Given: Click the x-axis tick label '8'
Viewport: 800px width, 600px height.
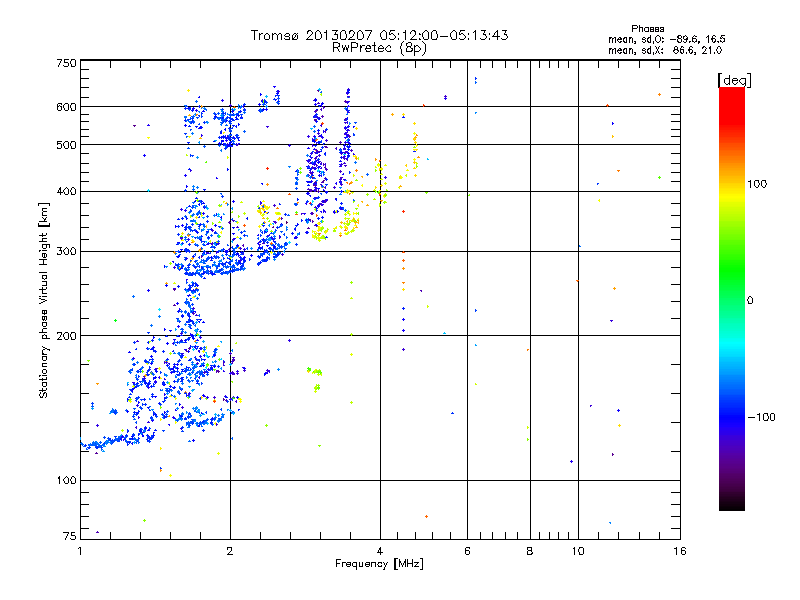Looking at the screenshot, I should click(530, 551).
